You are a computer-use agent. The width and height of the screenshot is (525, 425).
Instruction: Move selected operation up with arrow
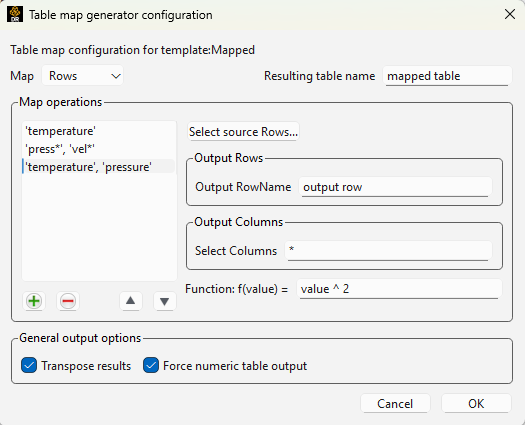[131, 301]
